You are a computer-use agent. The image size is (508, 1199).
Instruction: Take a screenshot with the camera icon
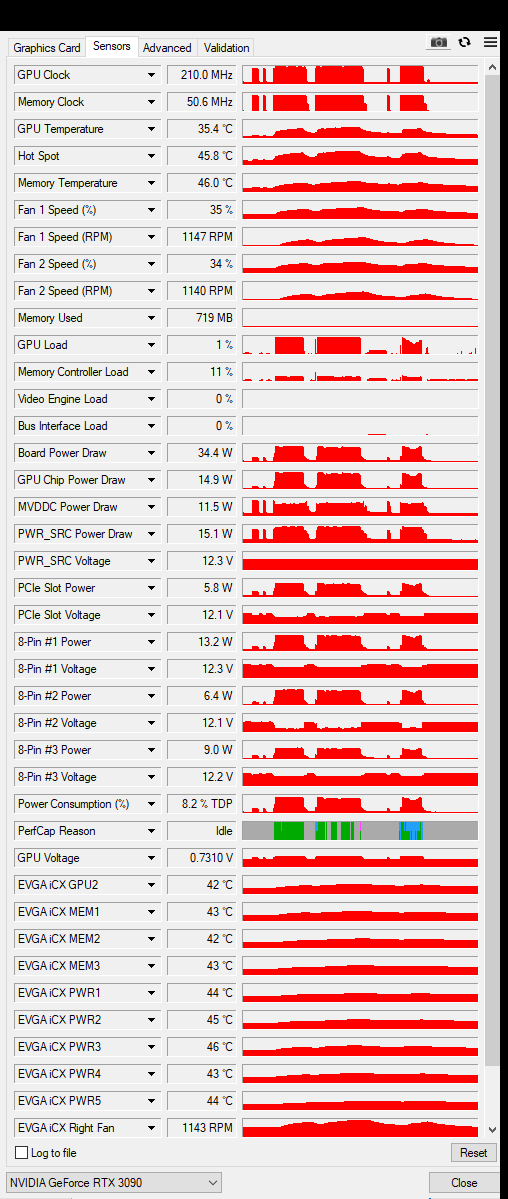(x=438, y=43)
